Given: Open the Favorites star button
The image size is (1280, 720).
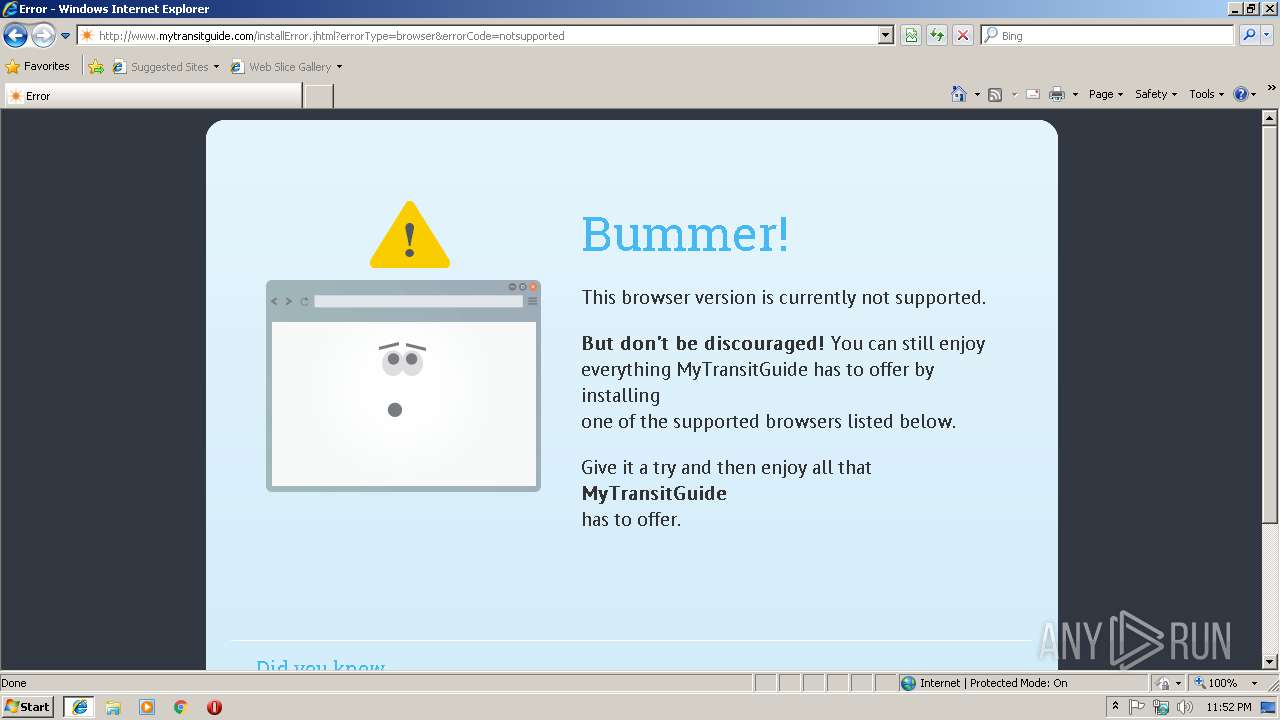Looking at the screenshot, I should point(38,67).
